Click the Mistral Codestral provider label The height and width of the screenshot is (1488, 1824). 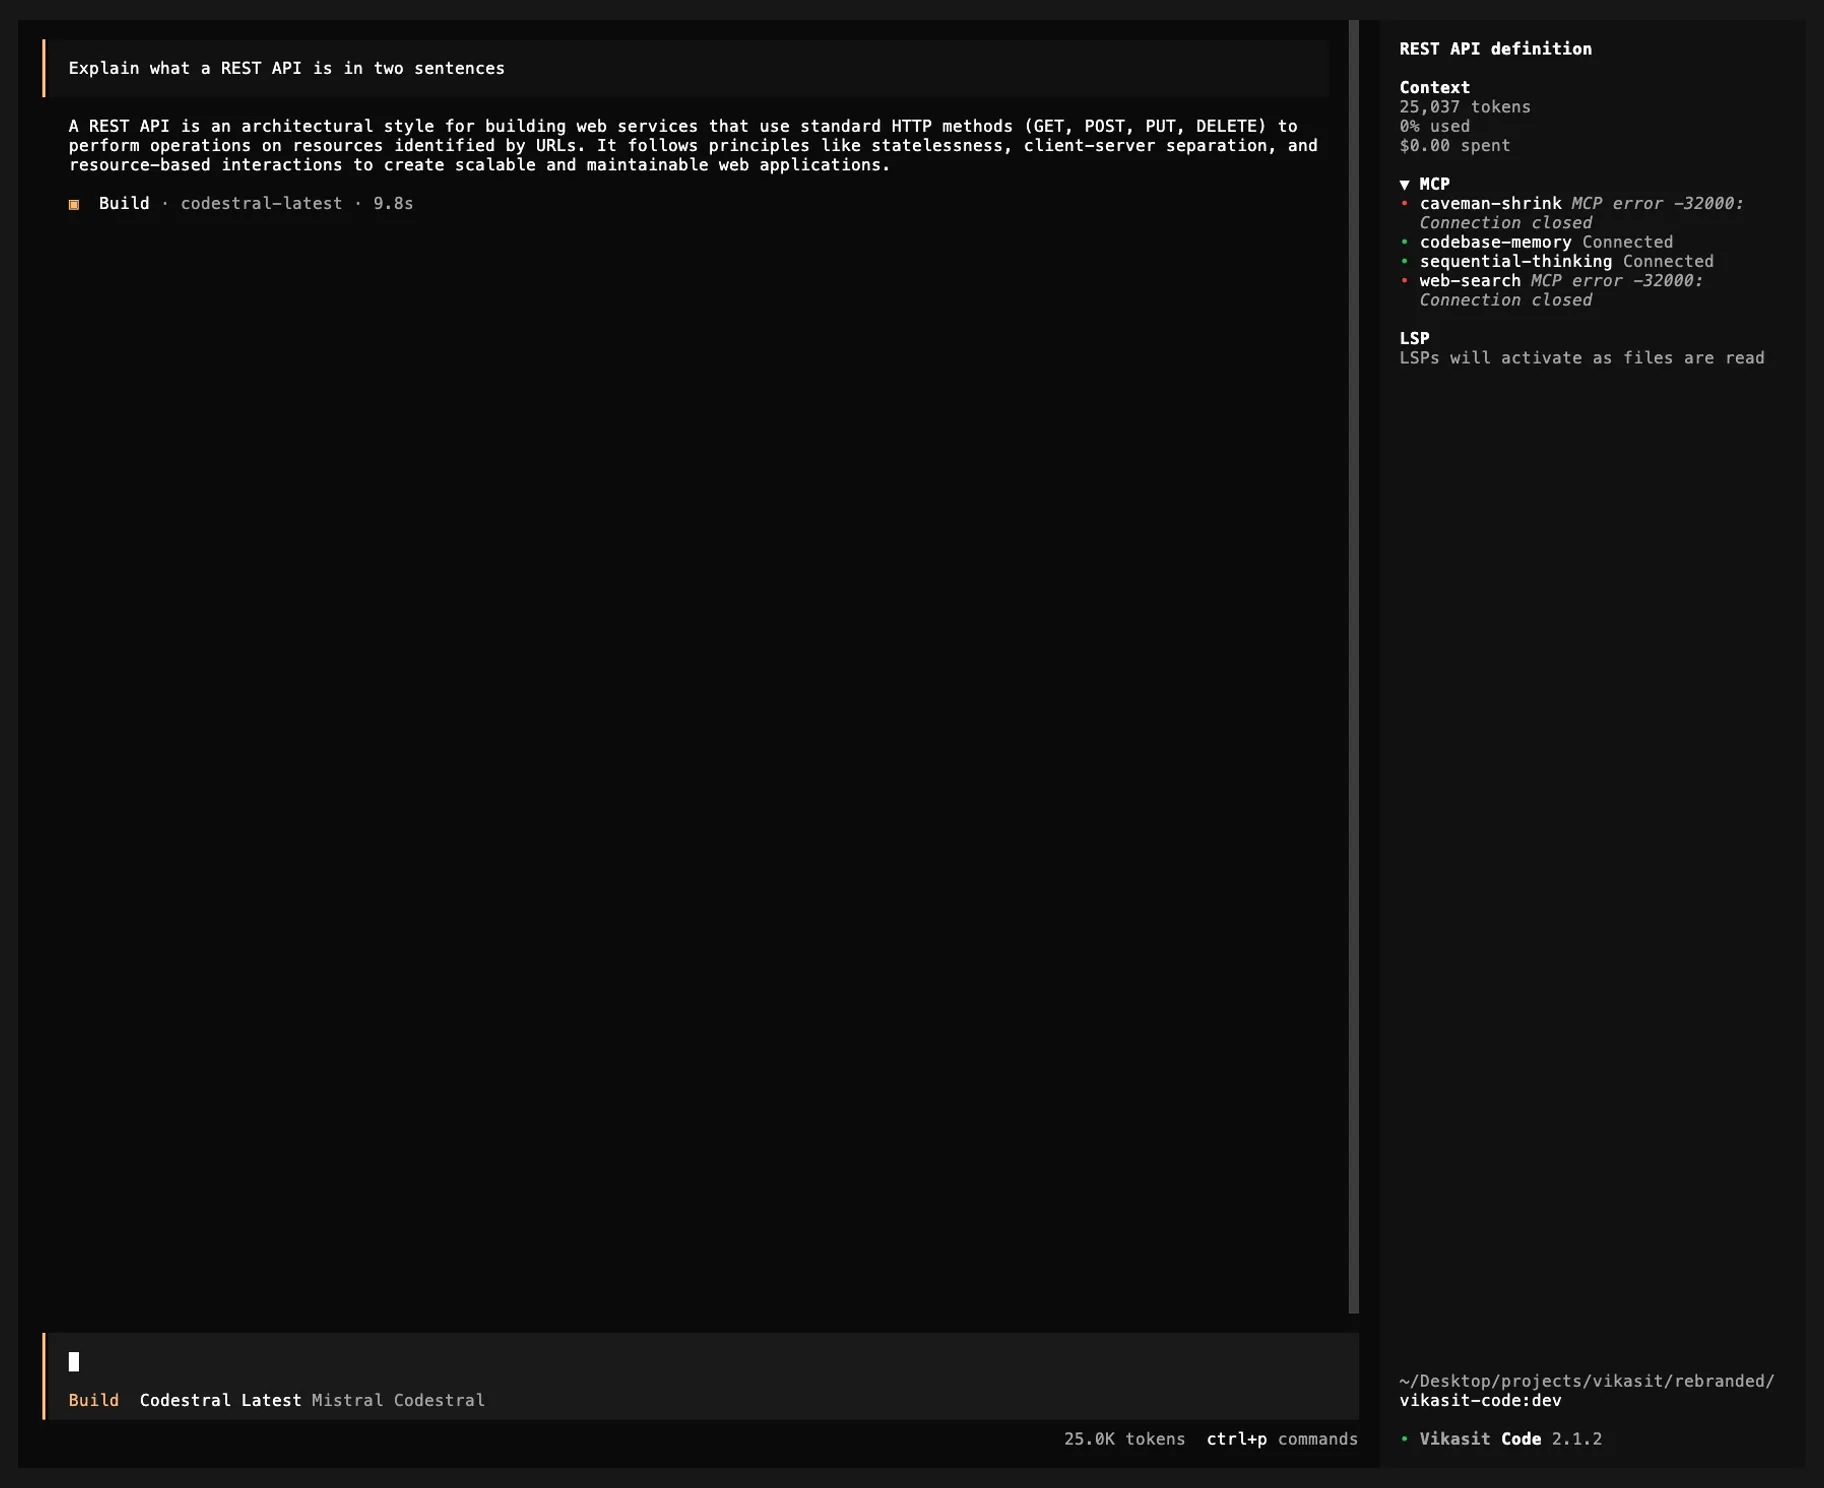[398, 1400]
